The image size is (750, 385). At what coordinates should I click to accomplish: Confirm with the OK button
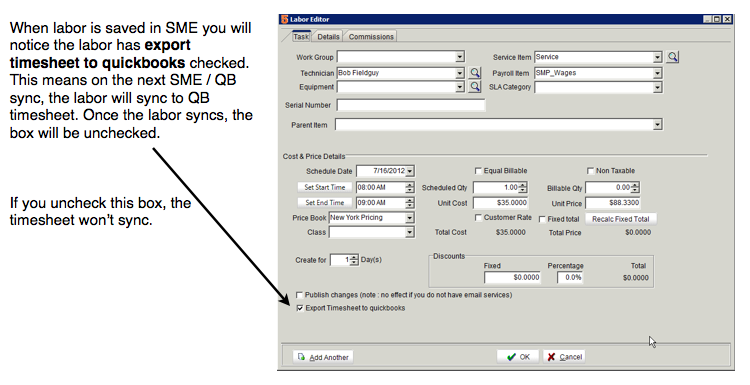(x=518, y=357)
